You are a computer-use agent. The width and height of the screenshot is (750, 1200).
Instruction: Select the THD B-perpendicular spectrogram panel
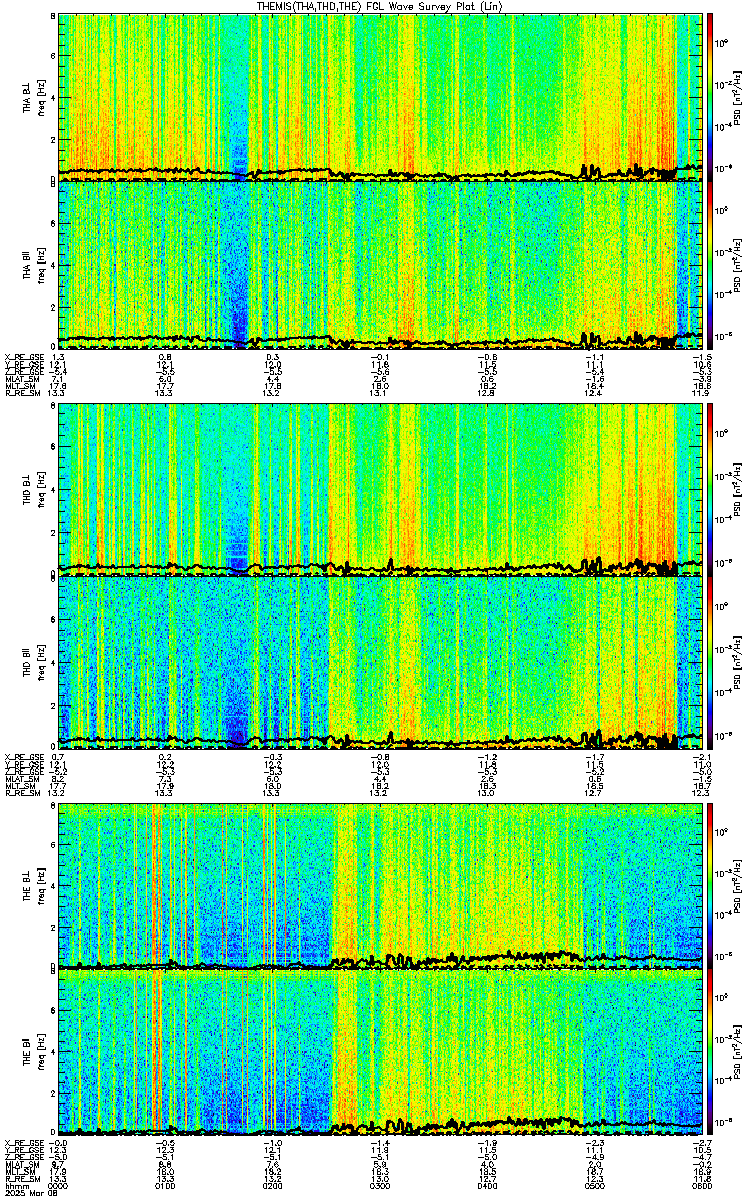381,491
